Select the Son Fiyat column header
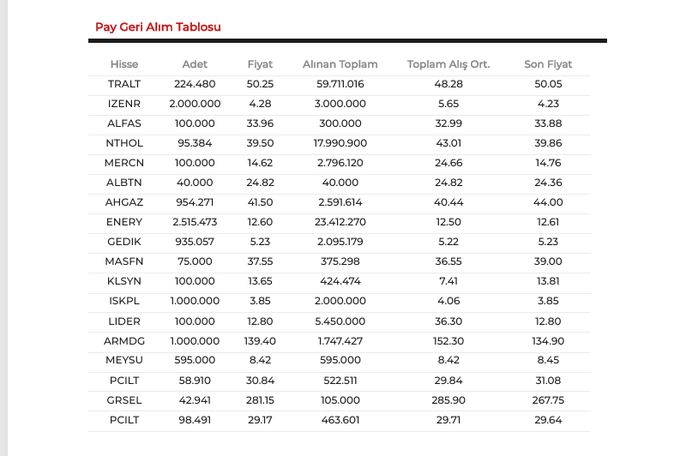The height and width of the screenshot is (456, 680). pyautogui.click(x=548, y=64)
